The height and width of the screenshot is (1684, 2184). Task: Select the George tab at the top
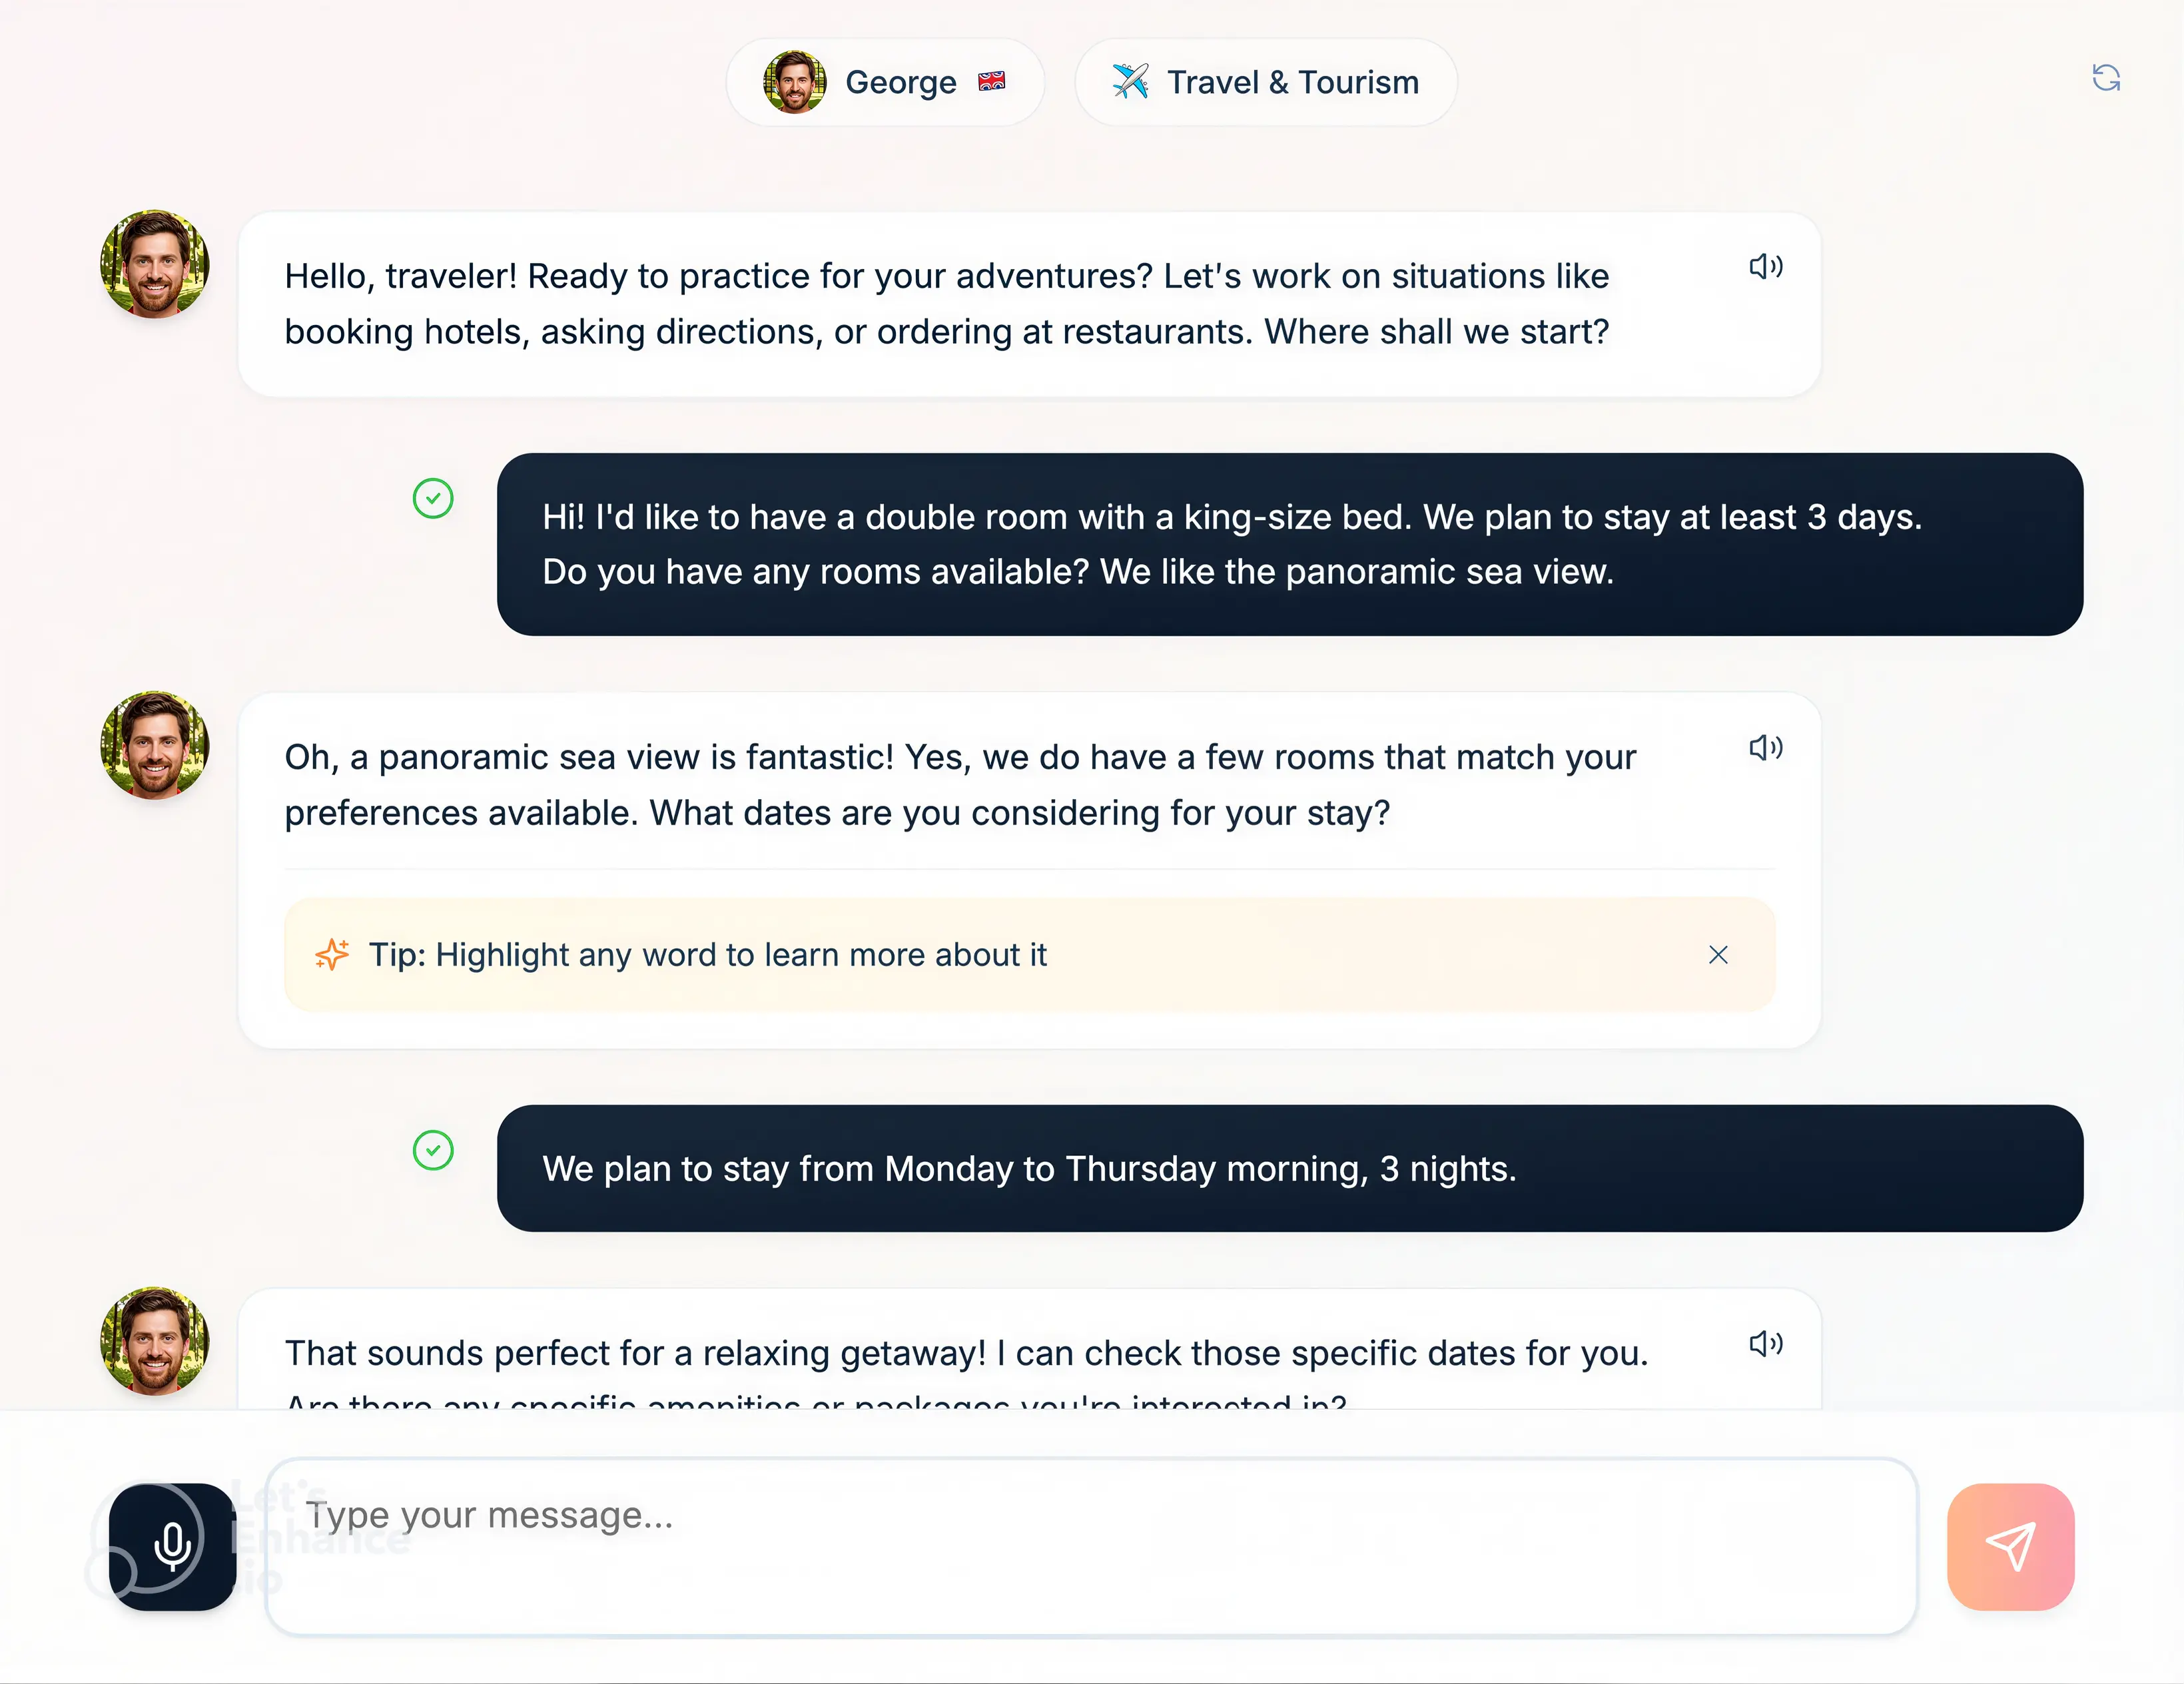click(884, 82)
